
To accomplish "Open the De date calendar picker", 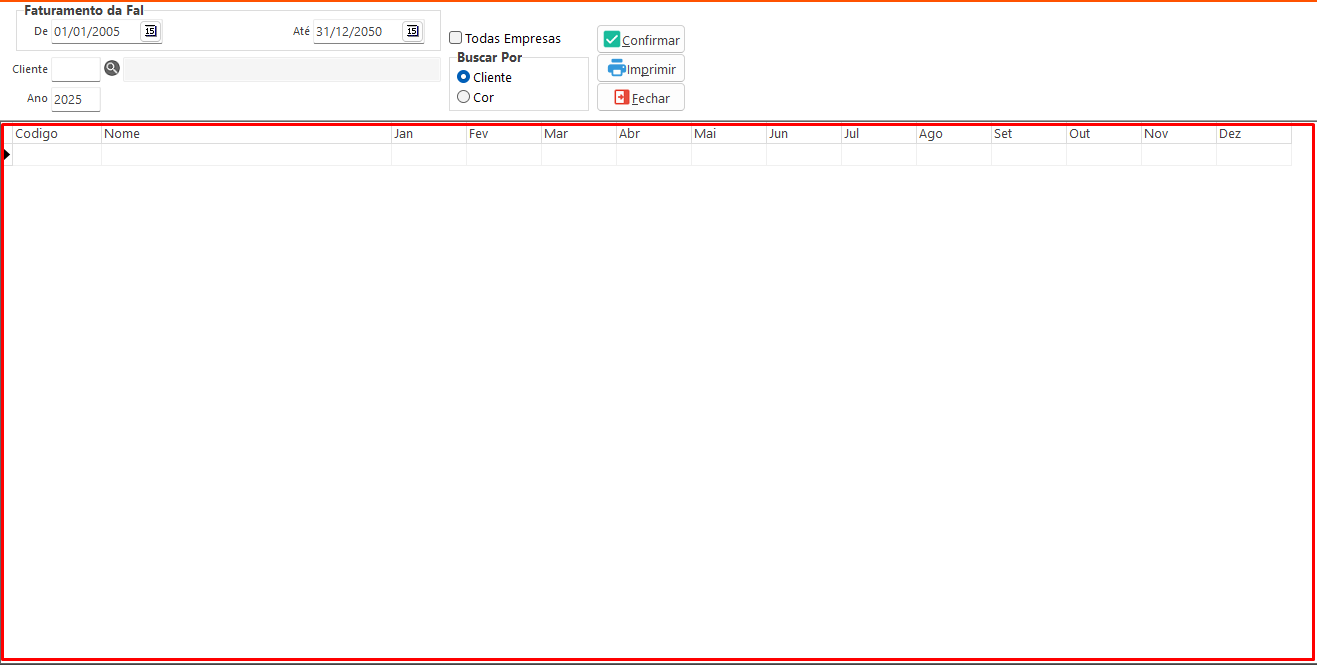I will [150, 31].
